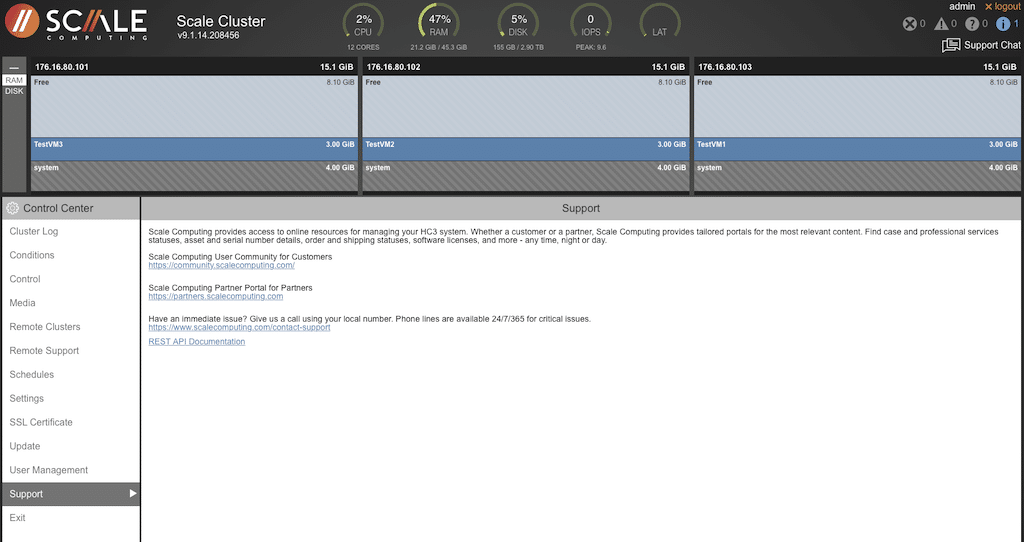This screenshot has width=1024, height=542.
Task: Open Cluster Log in Control Center
Action: (x=71, y=231)
